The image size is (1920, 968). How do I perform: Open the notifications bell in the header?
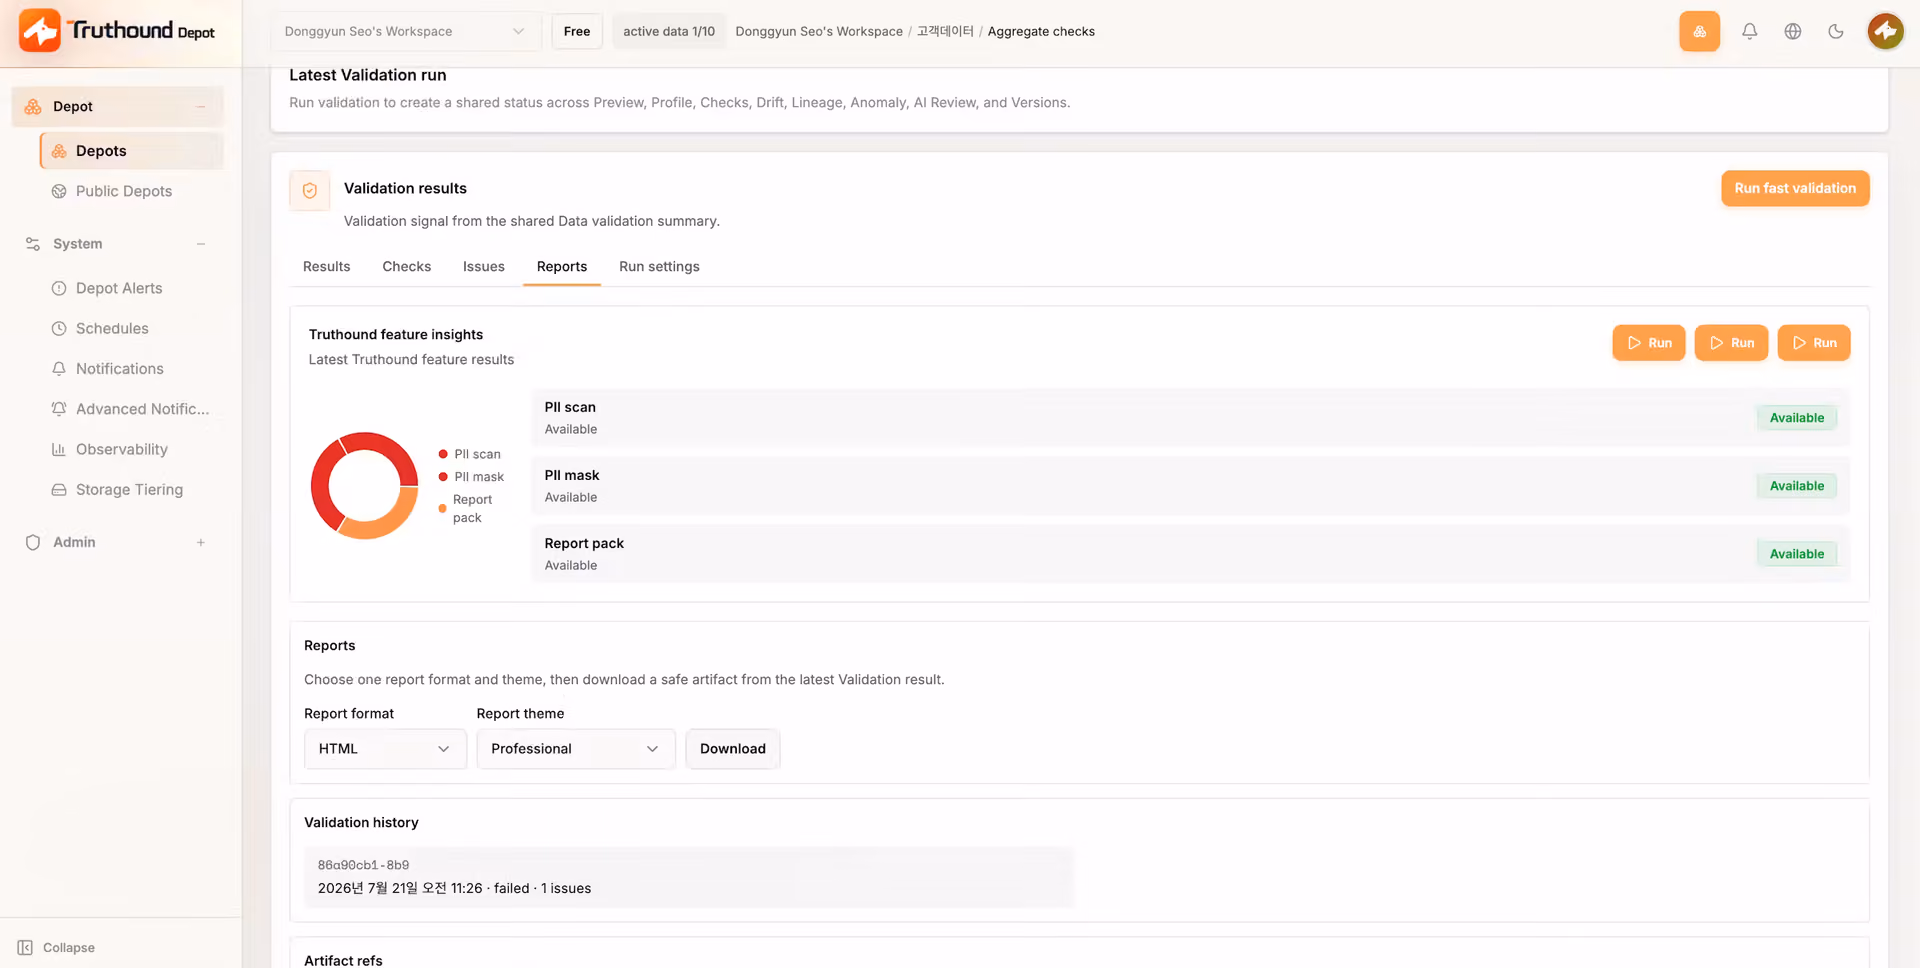click(1749, 31)
